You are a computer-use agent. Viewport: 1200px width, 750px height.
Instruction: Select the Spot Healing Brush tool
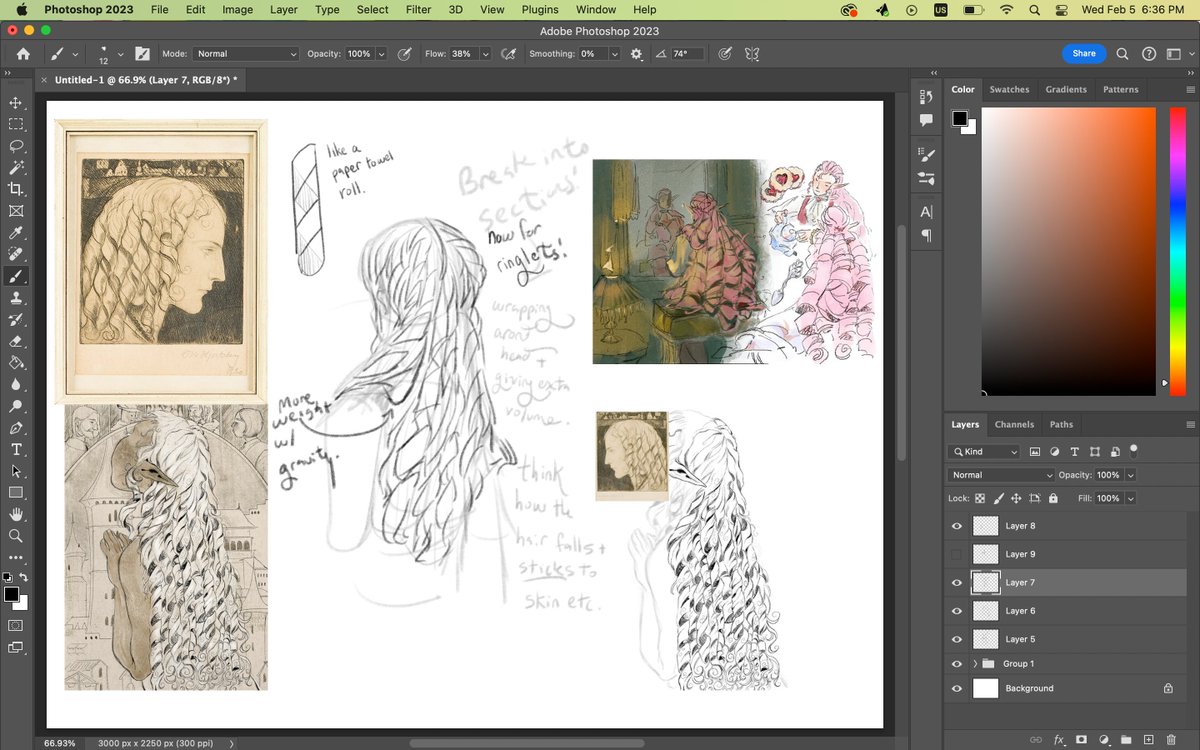pyautogui.click(x=16, y=255)
